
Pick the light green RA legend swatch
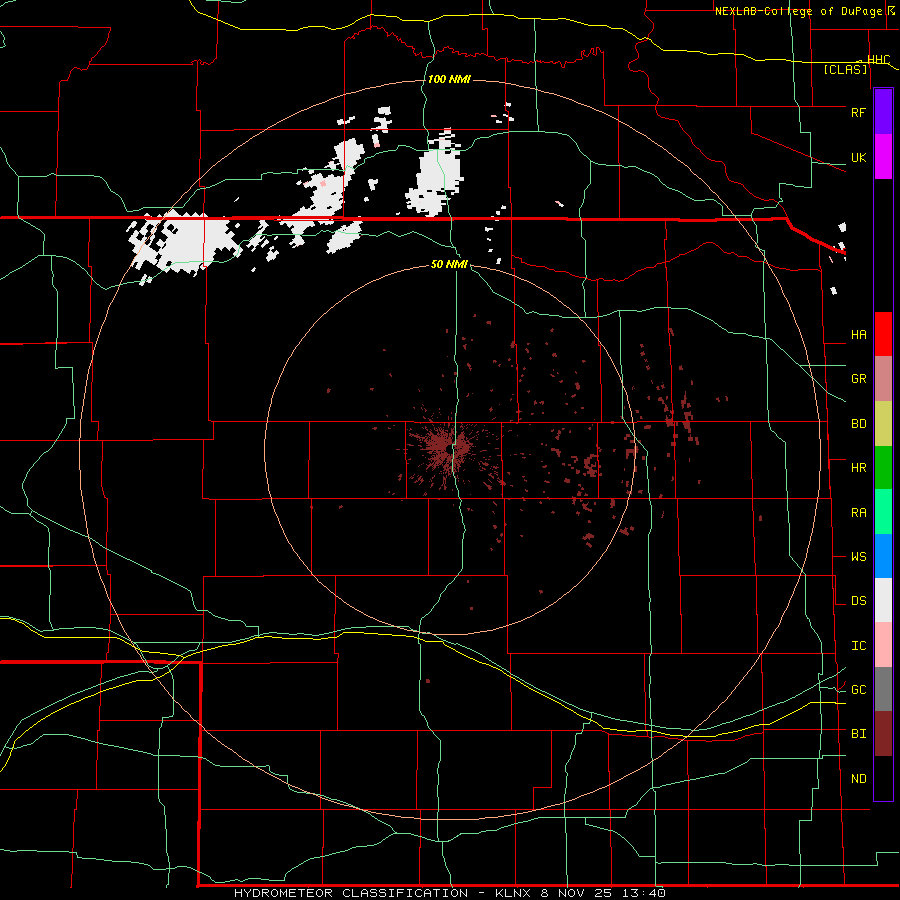point(883,512)
